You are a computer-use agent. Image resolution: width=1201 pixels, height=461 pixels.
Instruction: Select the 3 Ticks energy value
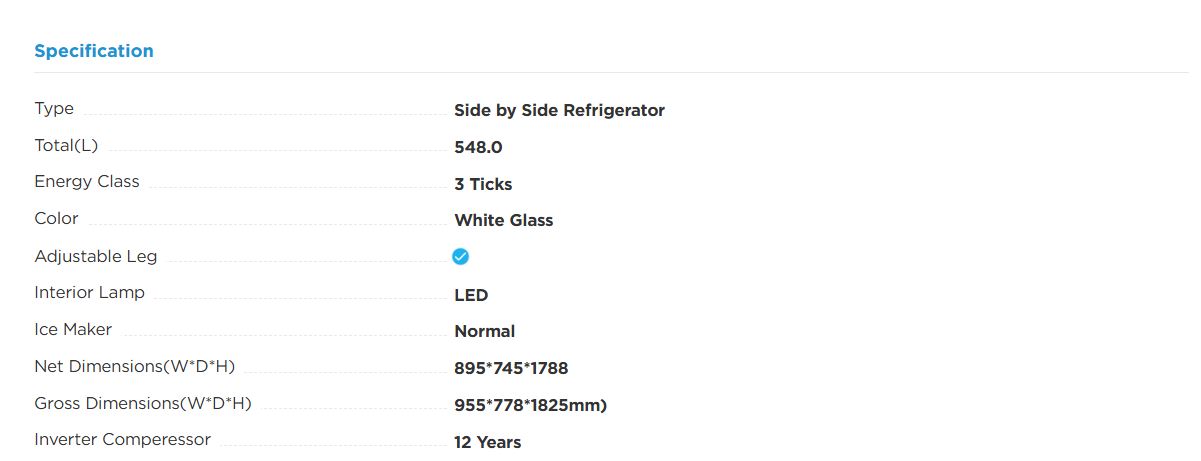point(483,184)
